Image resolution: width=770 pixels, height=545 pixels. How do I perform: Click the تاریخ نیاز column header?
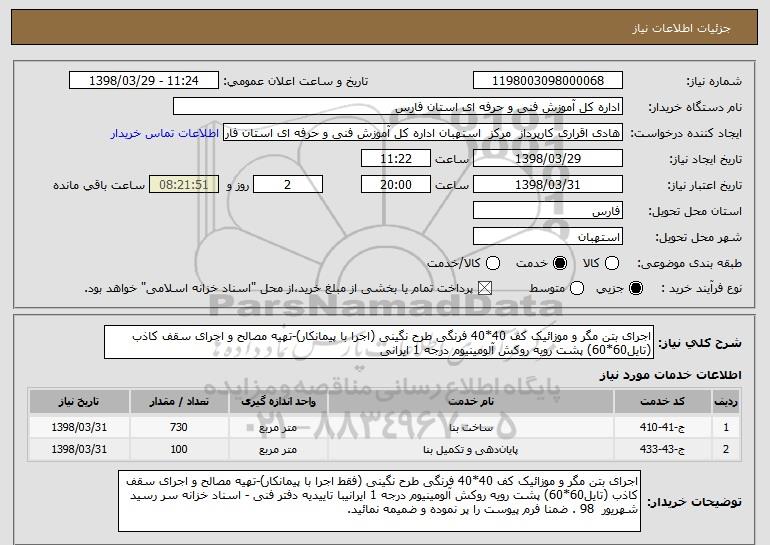coord(79,402)
